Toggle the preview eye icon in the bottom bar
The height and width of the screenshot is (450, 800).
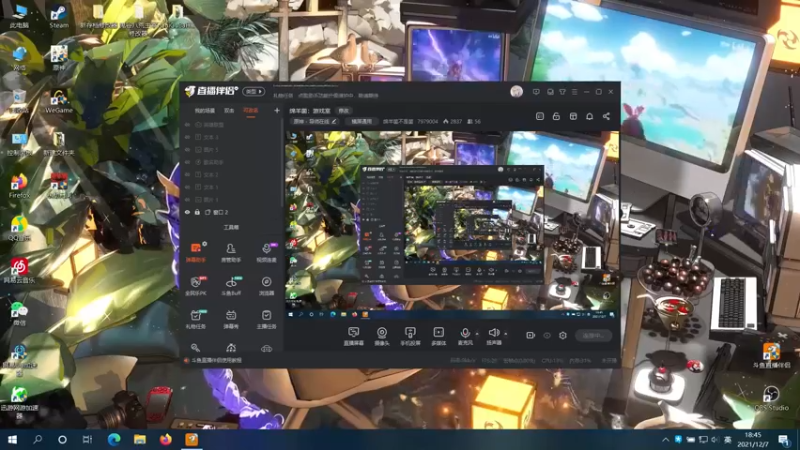pyautogui.click(x=546, y=335)
